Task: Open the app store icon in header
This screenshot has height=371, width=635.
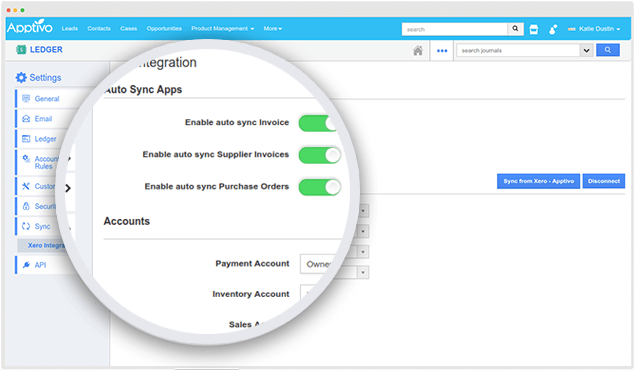Action: [534, 29]
